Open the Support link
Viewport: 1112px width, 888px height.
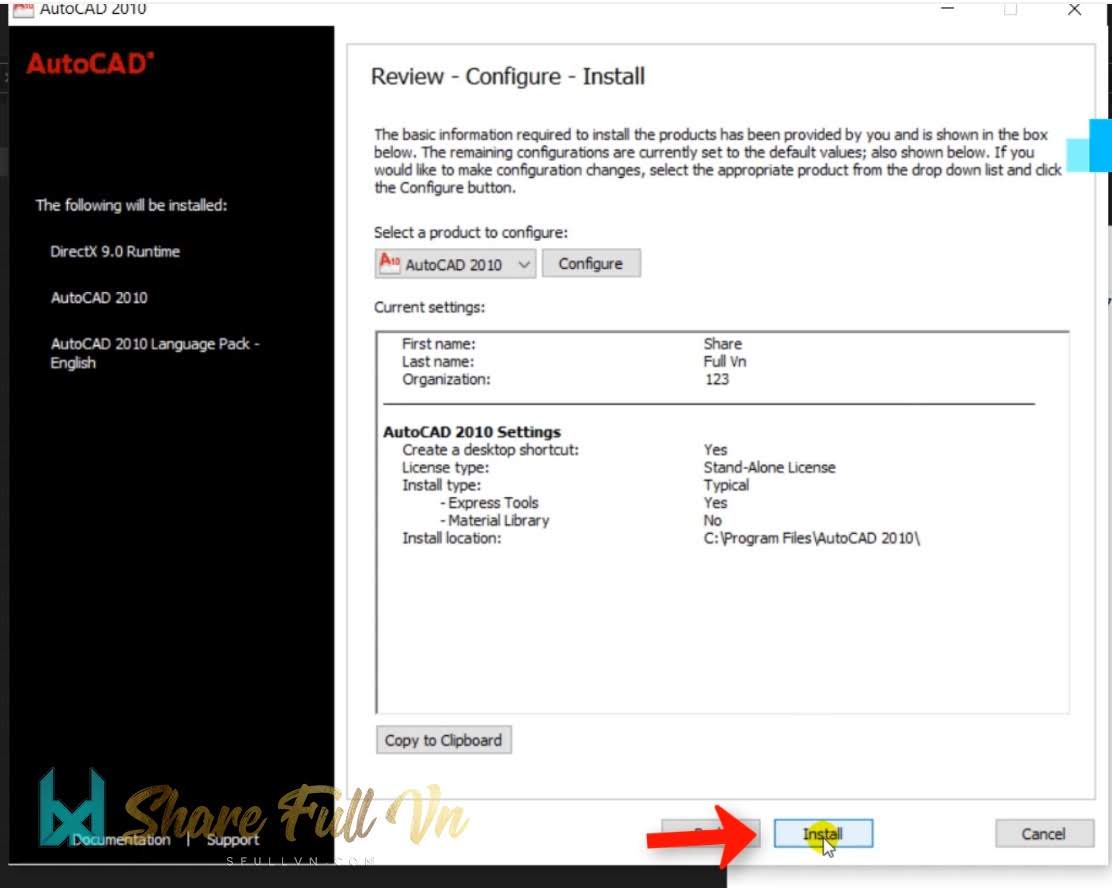(233, 840)
